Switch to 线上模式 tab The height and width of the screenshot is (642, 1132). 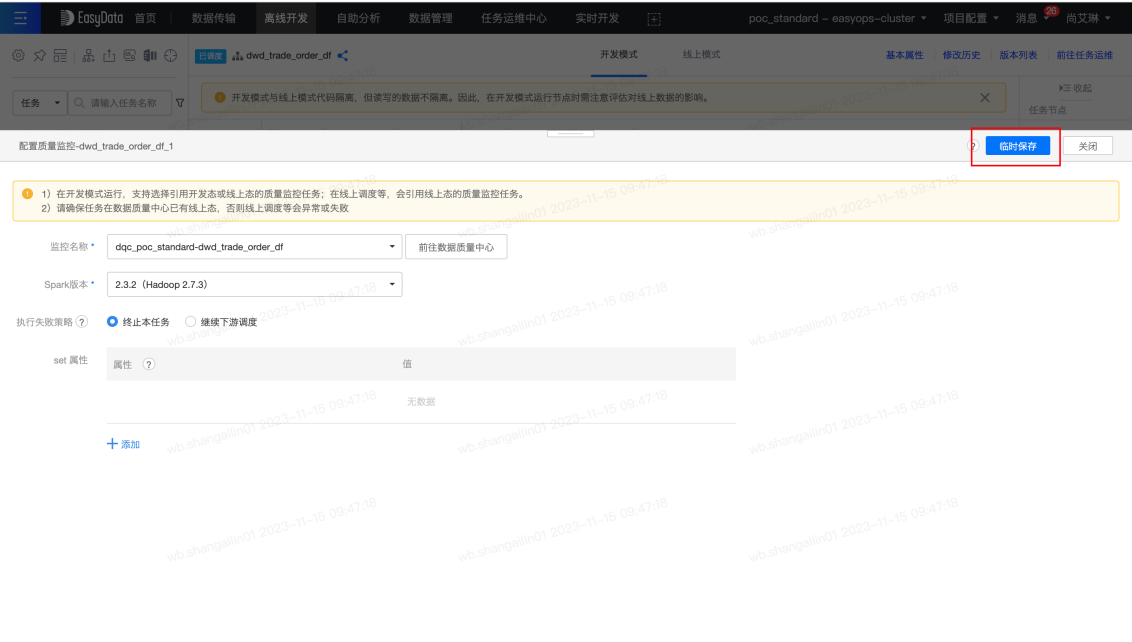tap(701, 55)
